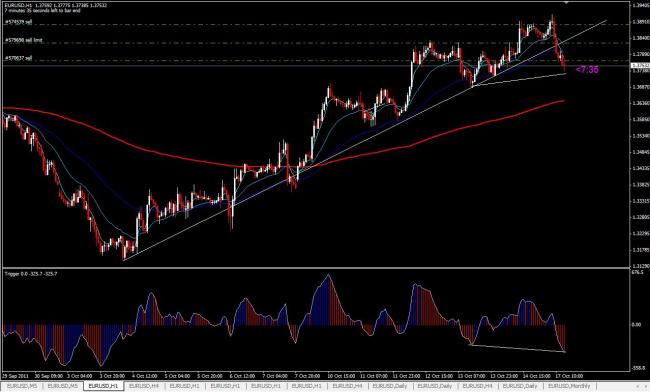Click the 10 Oct 15:00 time axis label
This screenshot has height=392, width=650.
click(x=342, y=376)
